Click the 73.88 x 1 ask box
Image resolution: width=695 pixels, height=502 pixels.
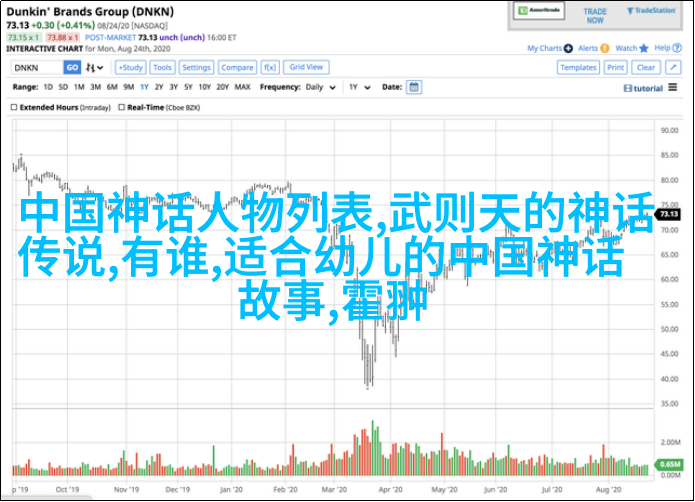click(62, 38)
